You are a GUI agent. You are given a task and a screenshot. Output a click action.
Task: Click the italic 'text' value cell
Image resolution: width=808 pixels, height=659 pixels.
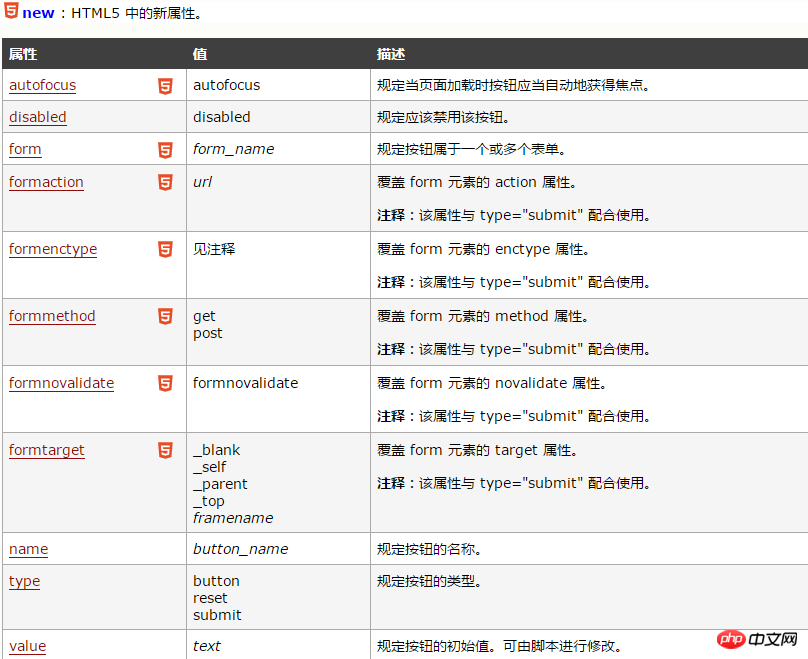(x=207, y=646)
